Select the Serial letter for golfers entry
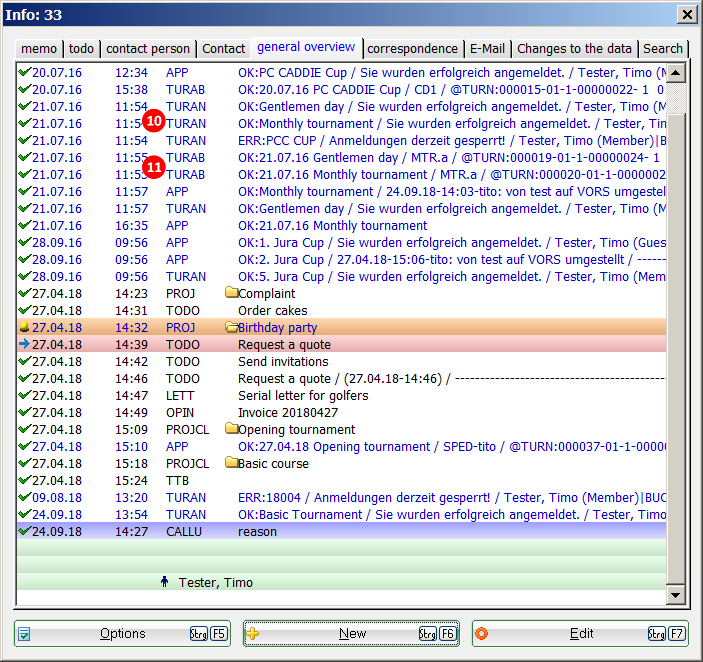 (x=303, y=396)
